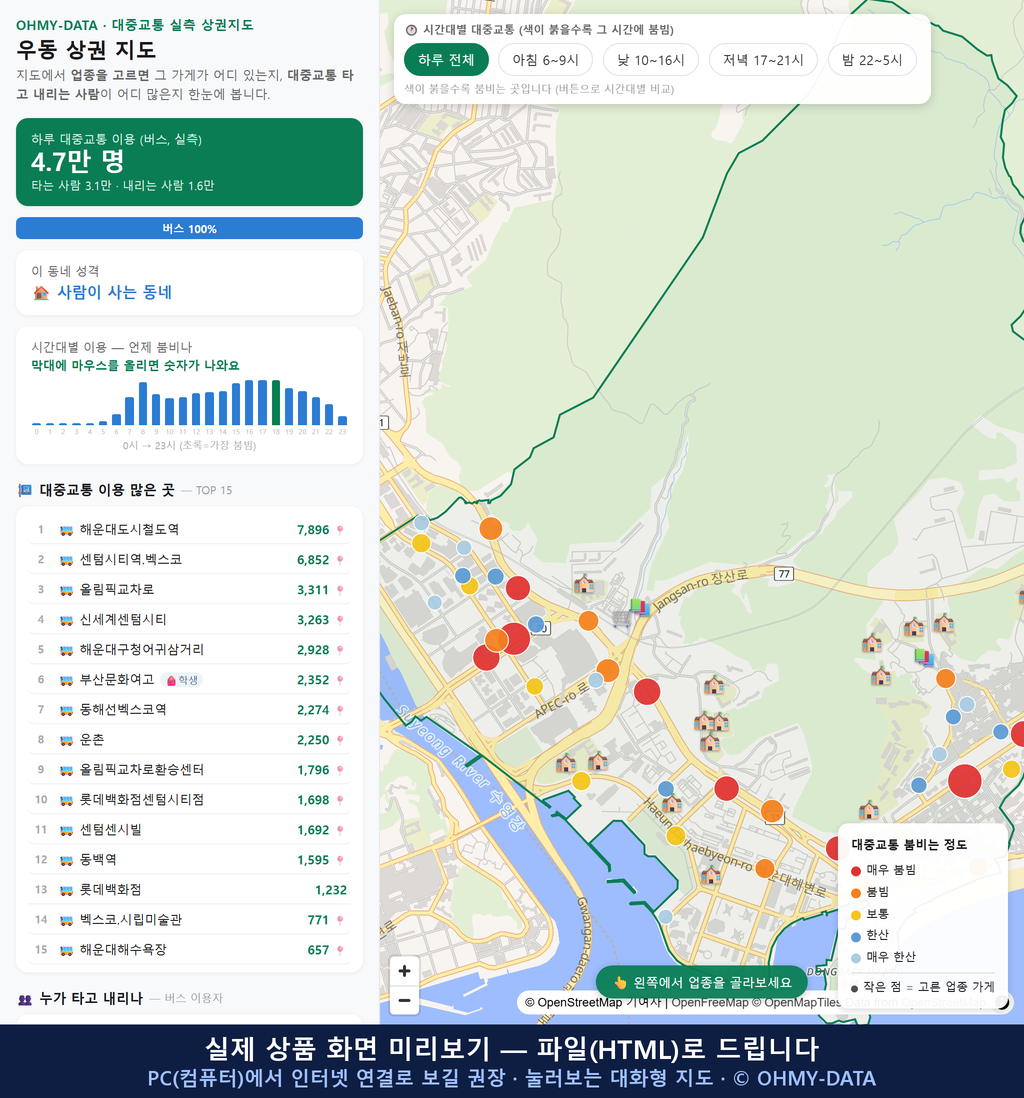Click the 4.7만 명 daily ridership card
1024x1098 pixels.
click(x=189, y=162)
